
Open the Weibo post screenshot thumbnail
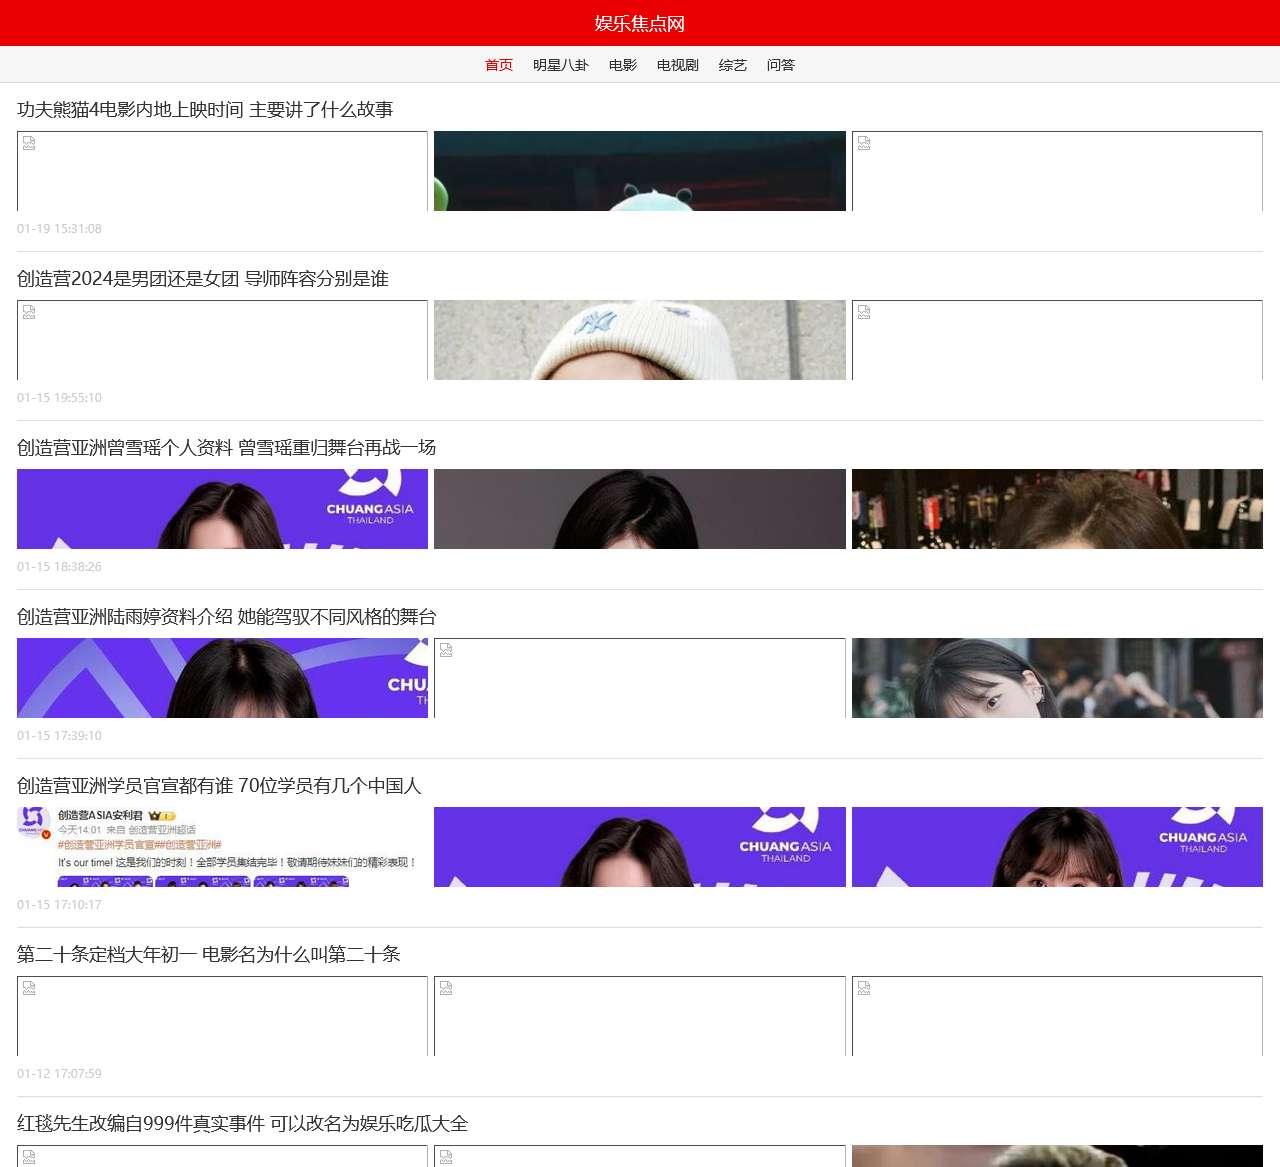222,847
